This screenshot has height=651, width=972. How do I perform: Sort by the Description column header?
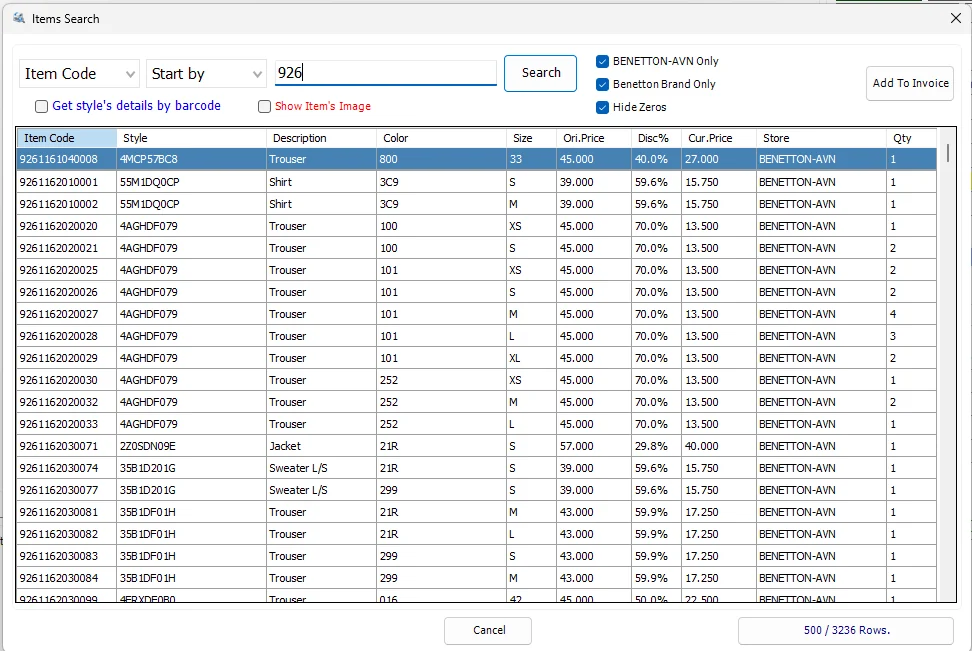[x=321, y=138]
